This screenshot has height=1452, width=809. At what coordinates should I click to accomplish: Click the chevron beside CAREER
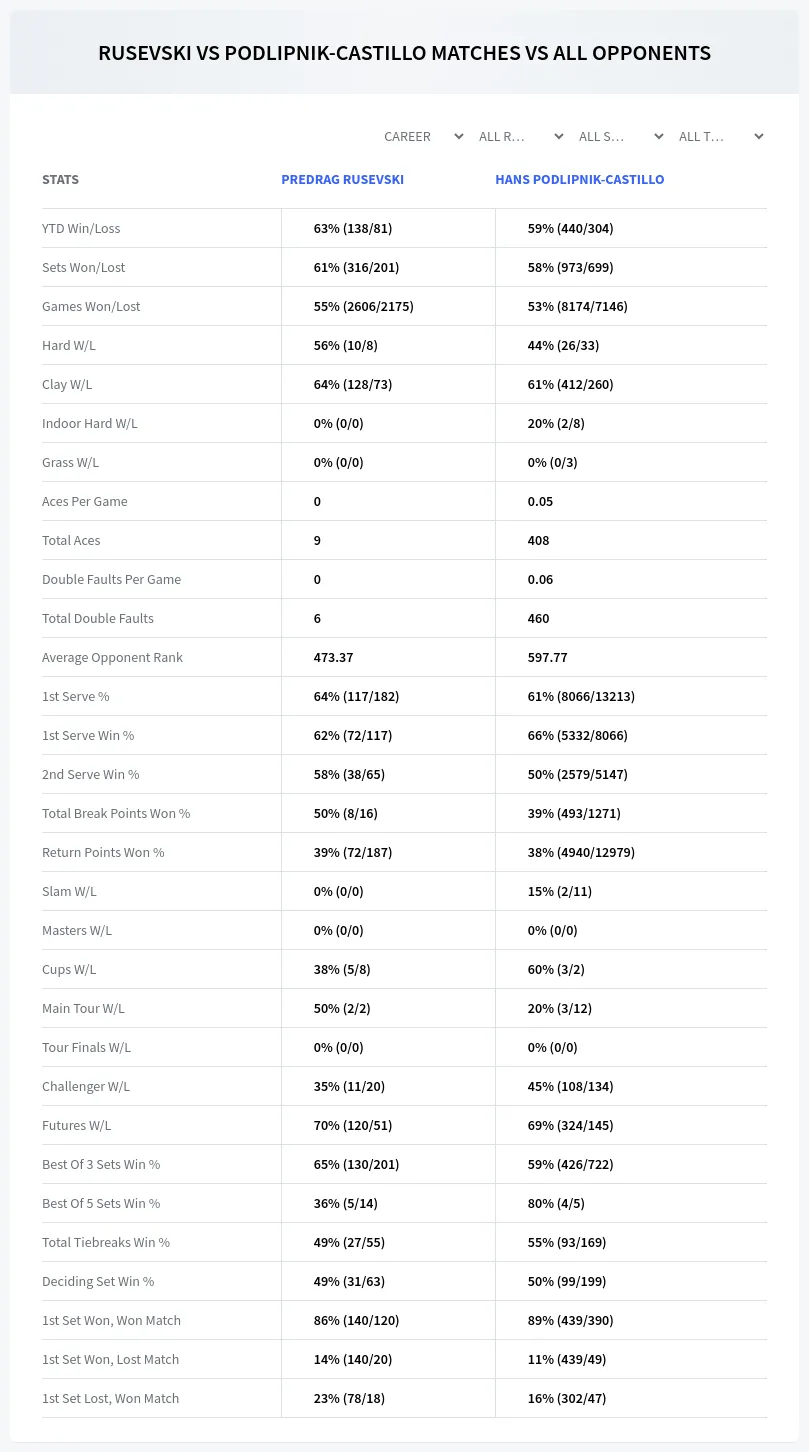459,136
